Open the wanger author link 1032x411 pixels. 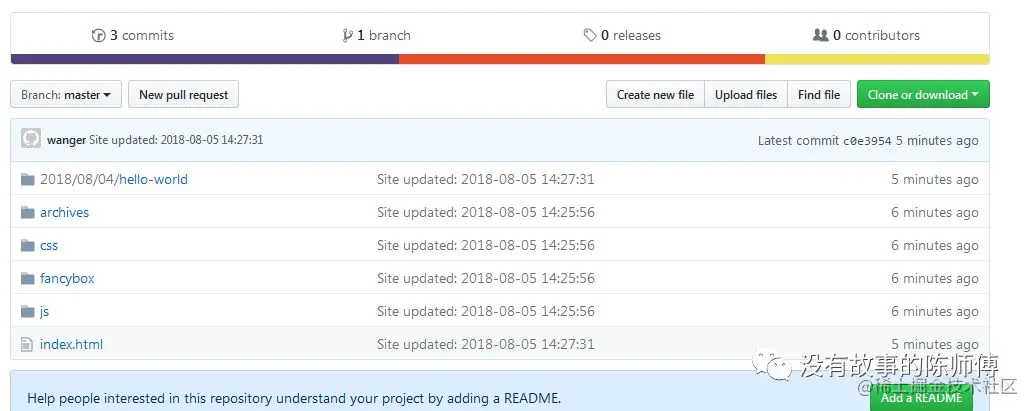coord(66,140)
